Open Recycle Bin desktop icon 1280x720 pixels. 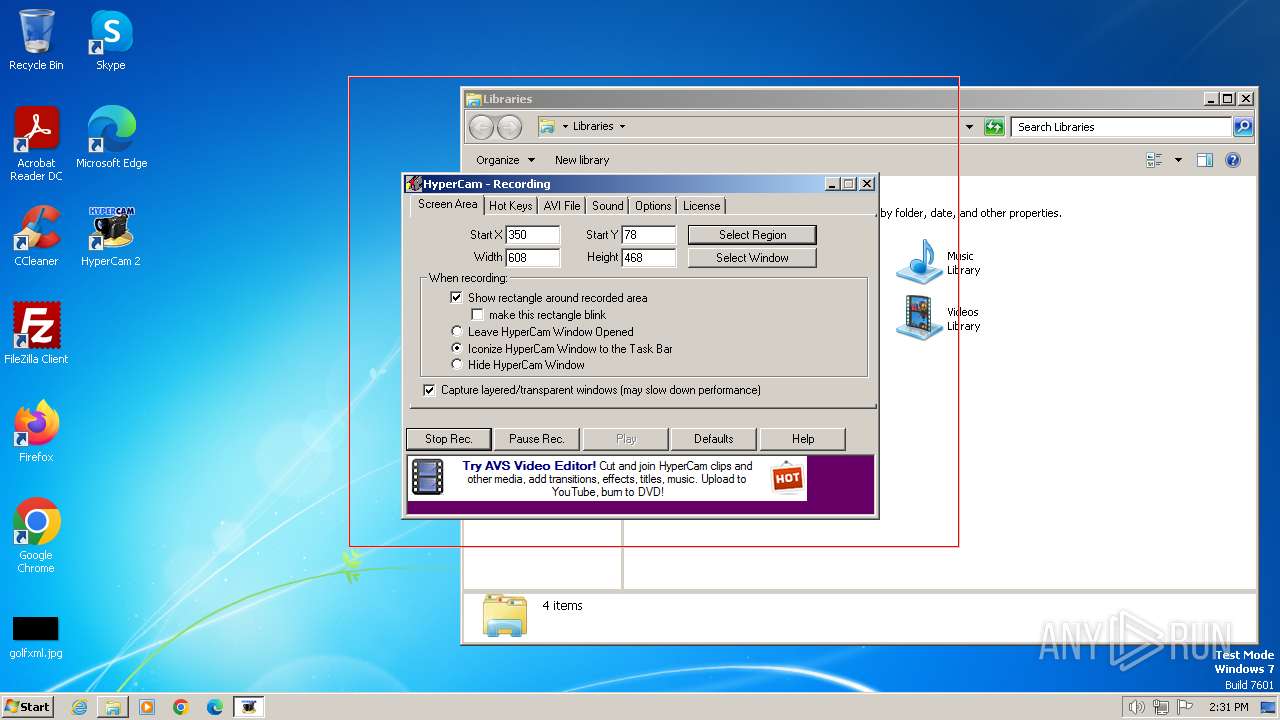tap(36, 40)
